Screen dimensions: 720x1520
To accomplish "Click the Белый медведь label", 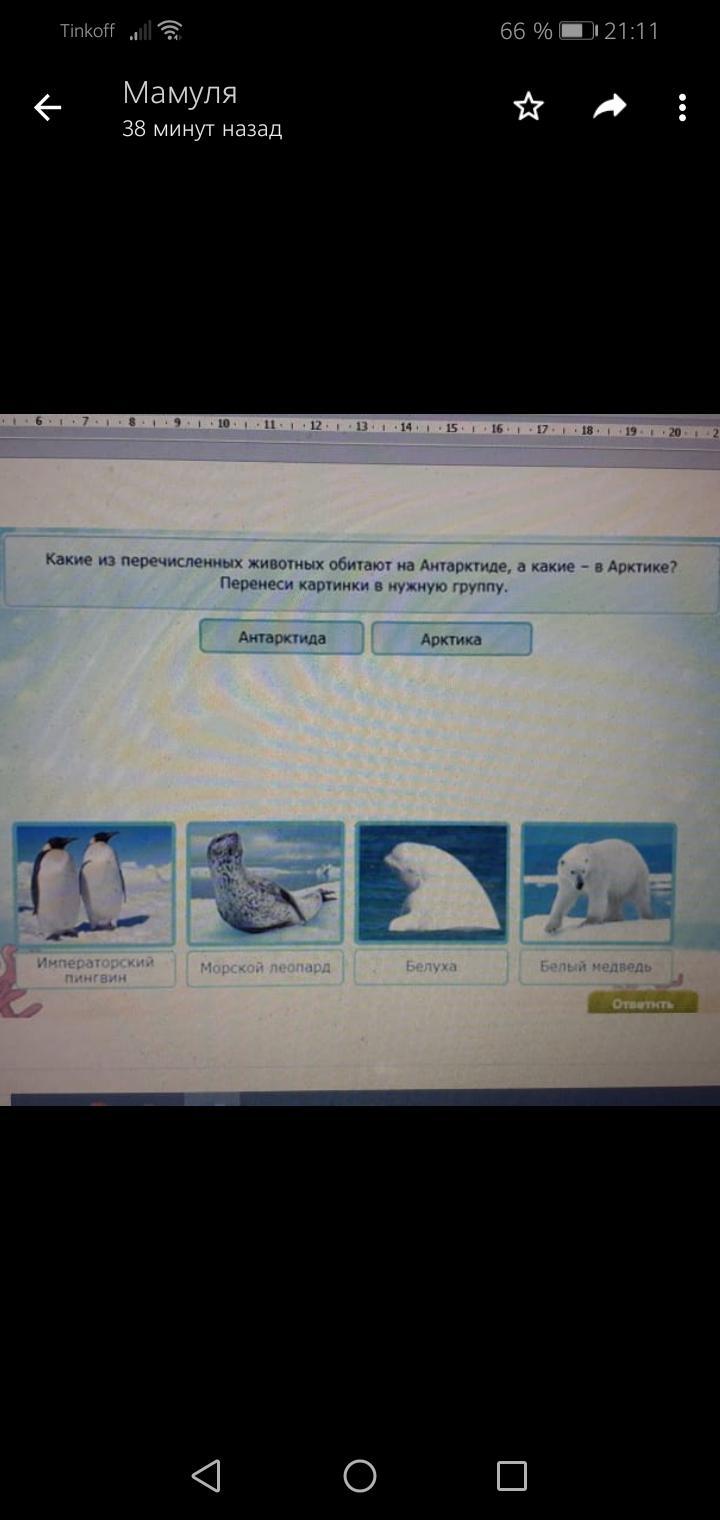I will click(596, 967).
